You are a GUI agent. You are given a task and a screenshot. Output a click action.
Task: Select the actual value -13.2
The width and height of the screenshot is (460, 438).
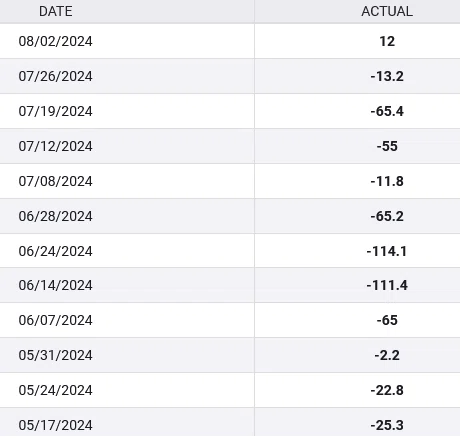point(387,76)
